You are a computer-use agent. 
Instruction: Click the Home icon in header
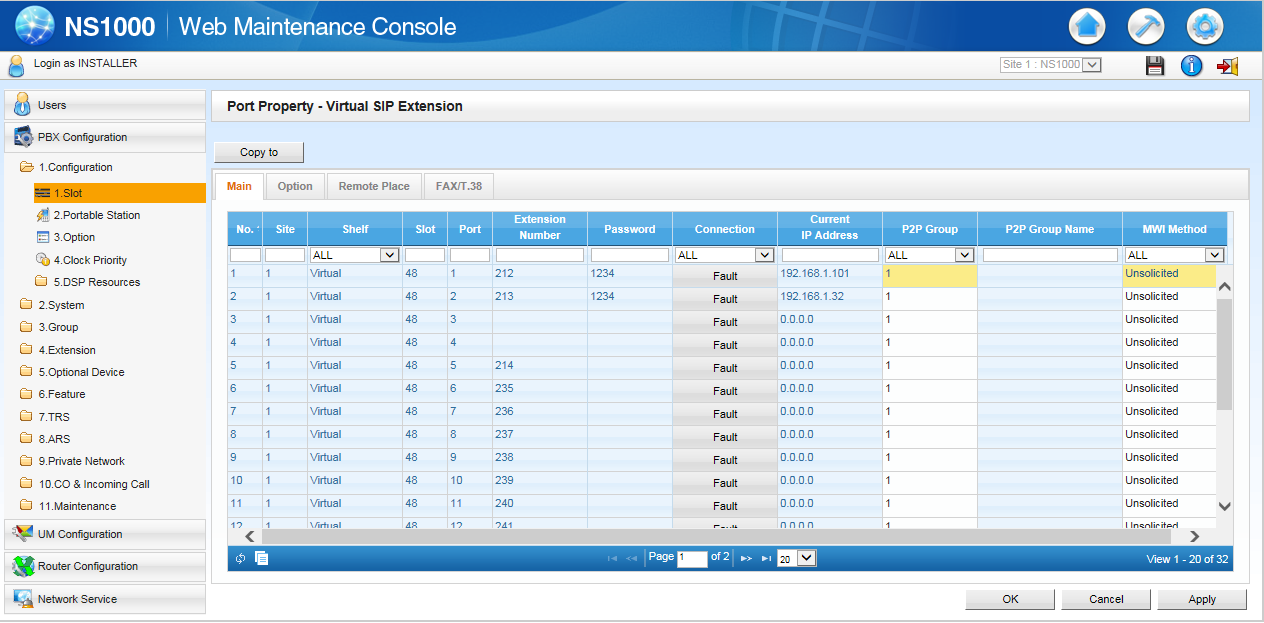click(x=1087, y=27)
